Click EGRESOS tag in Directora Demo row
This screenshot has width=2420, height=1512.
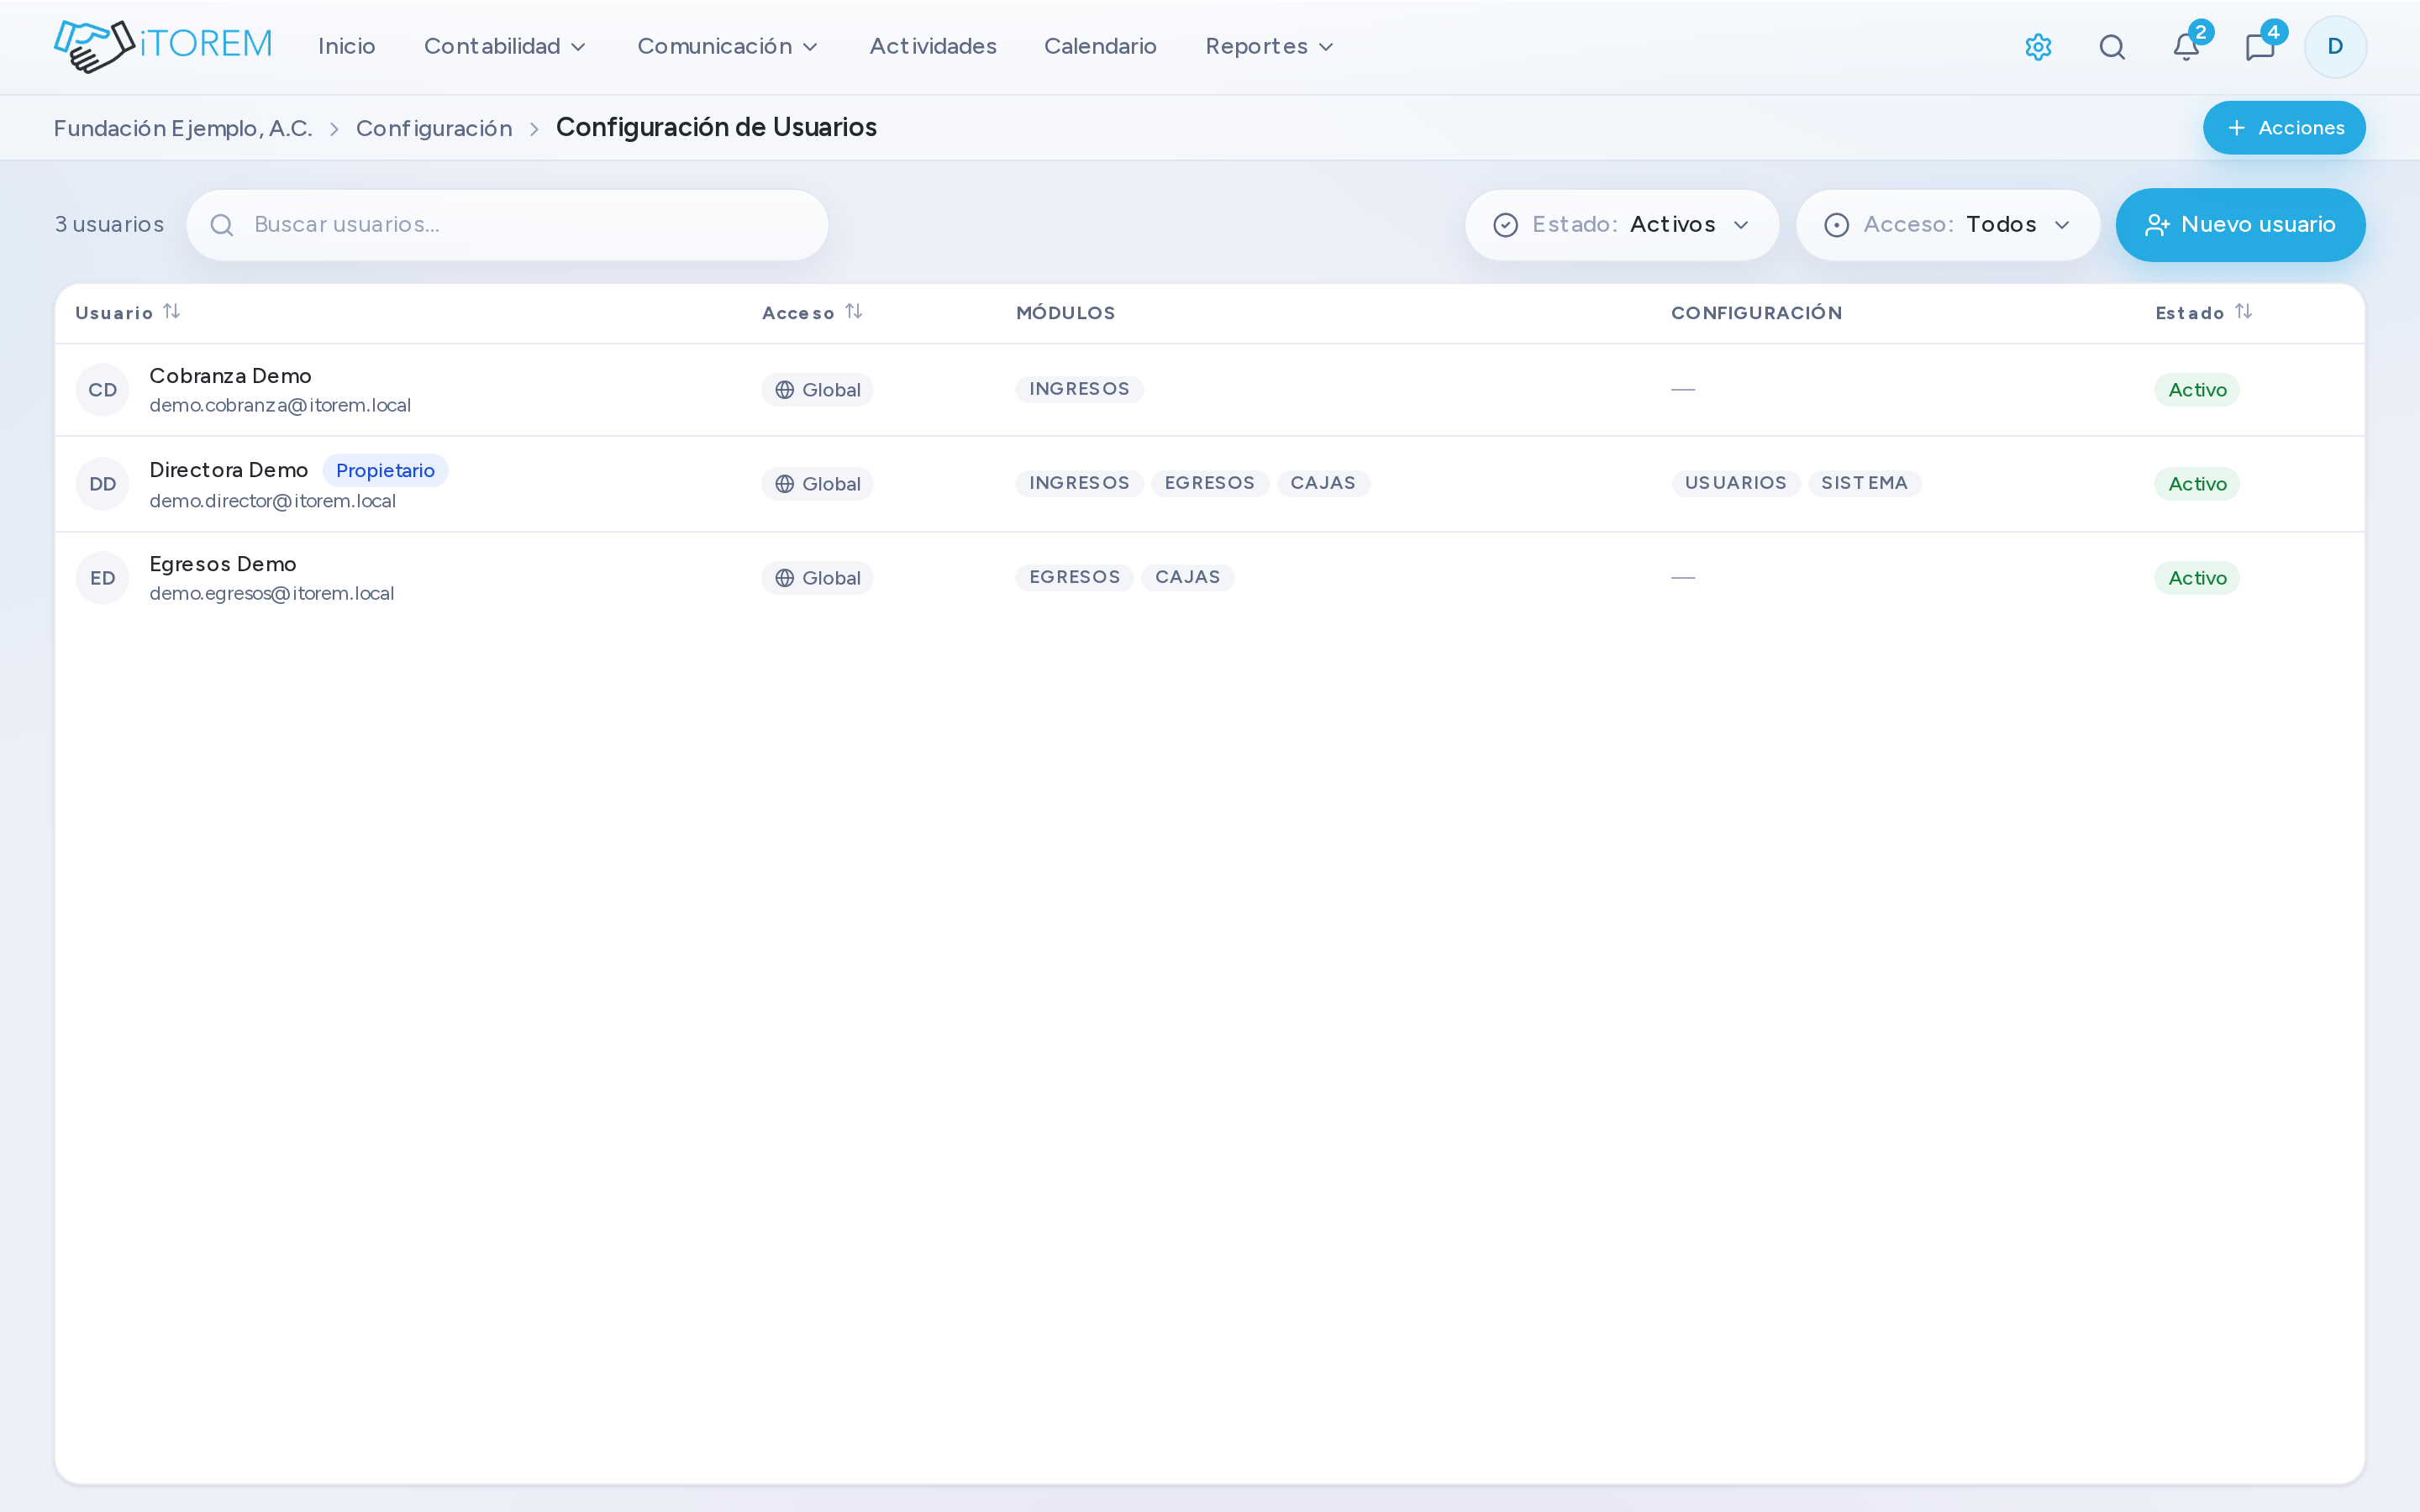(1210, 483)
